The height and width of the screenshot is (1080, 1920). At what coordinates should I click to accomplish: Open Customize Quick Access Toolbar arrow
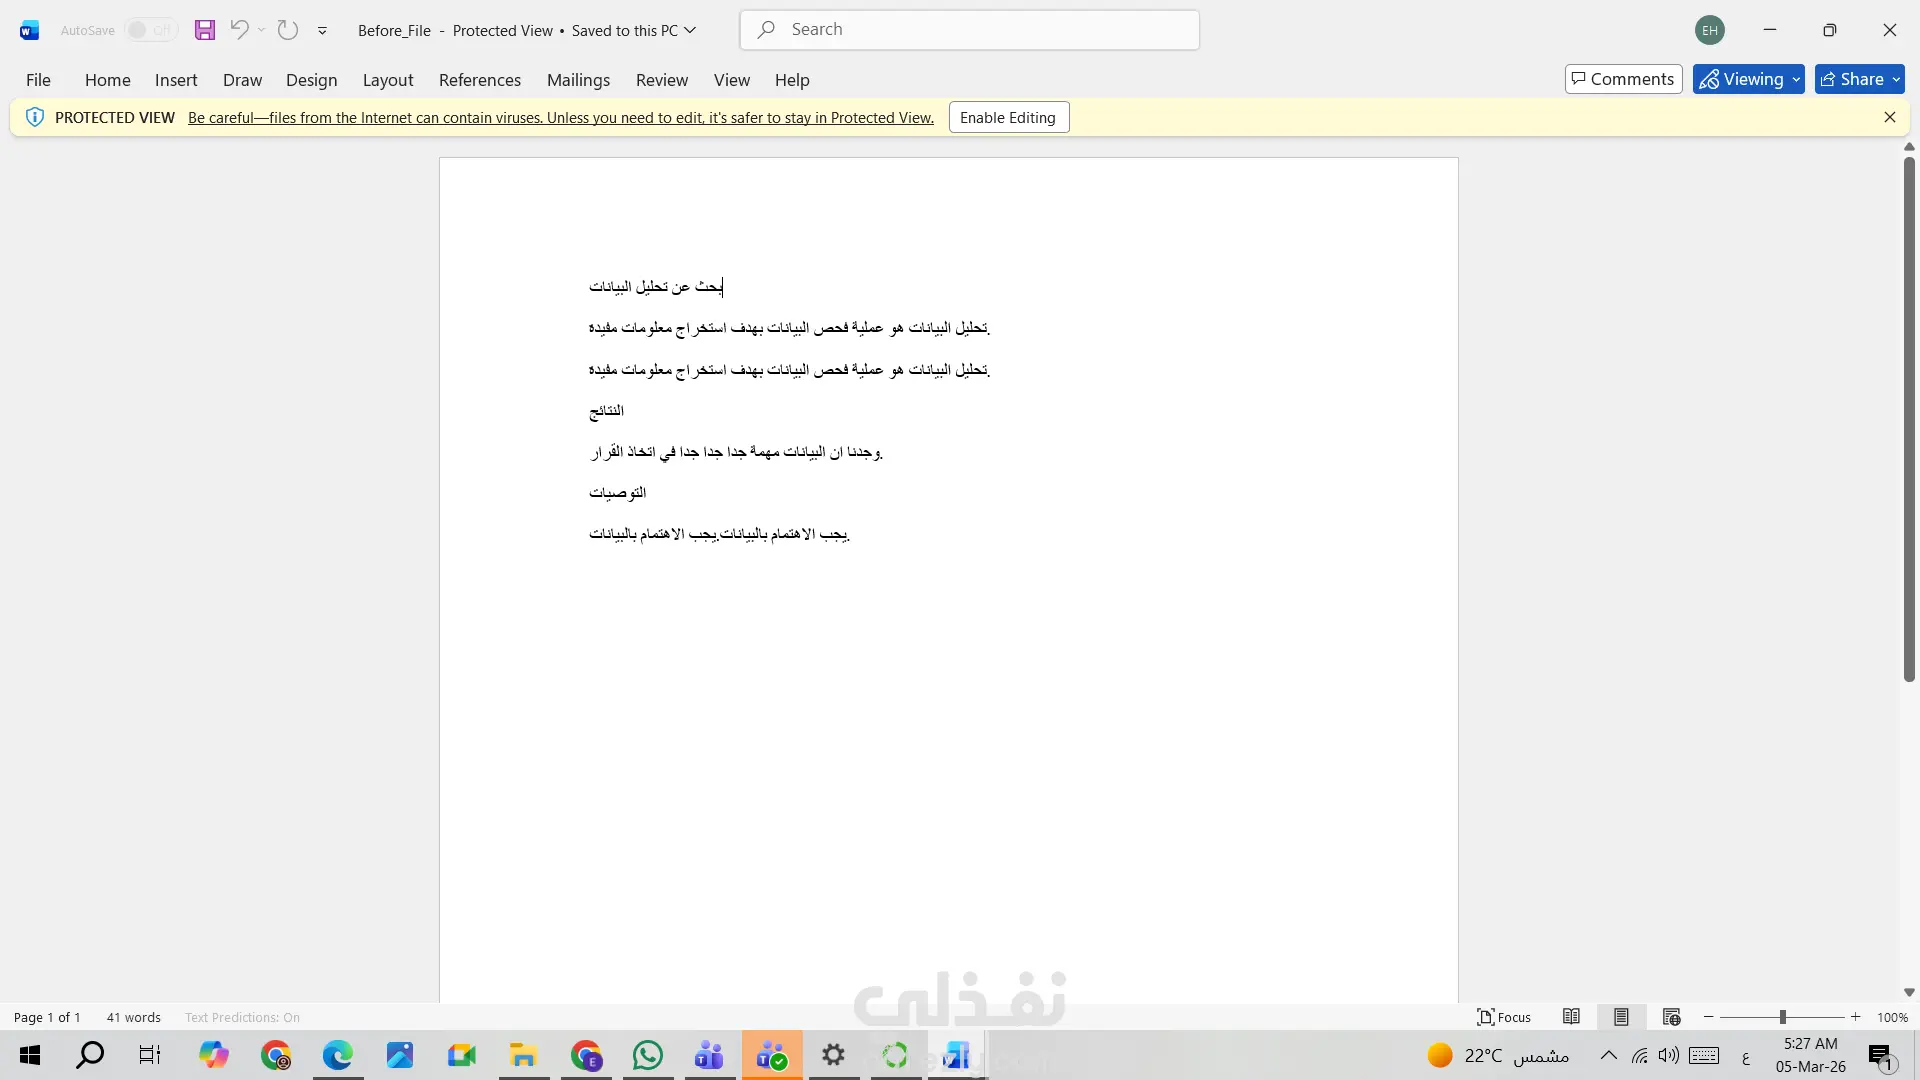pos(322,31)
